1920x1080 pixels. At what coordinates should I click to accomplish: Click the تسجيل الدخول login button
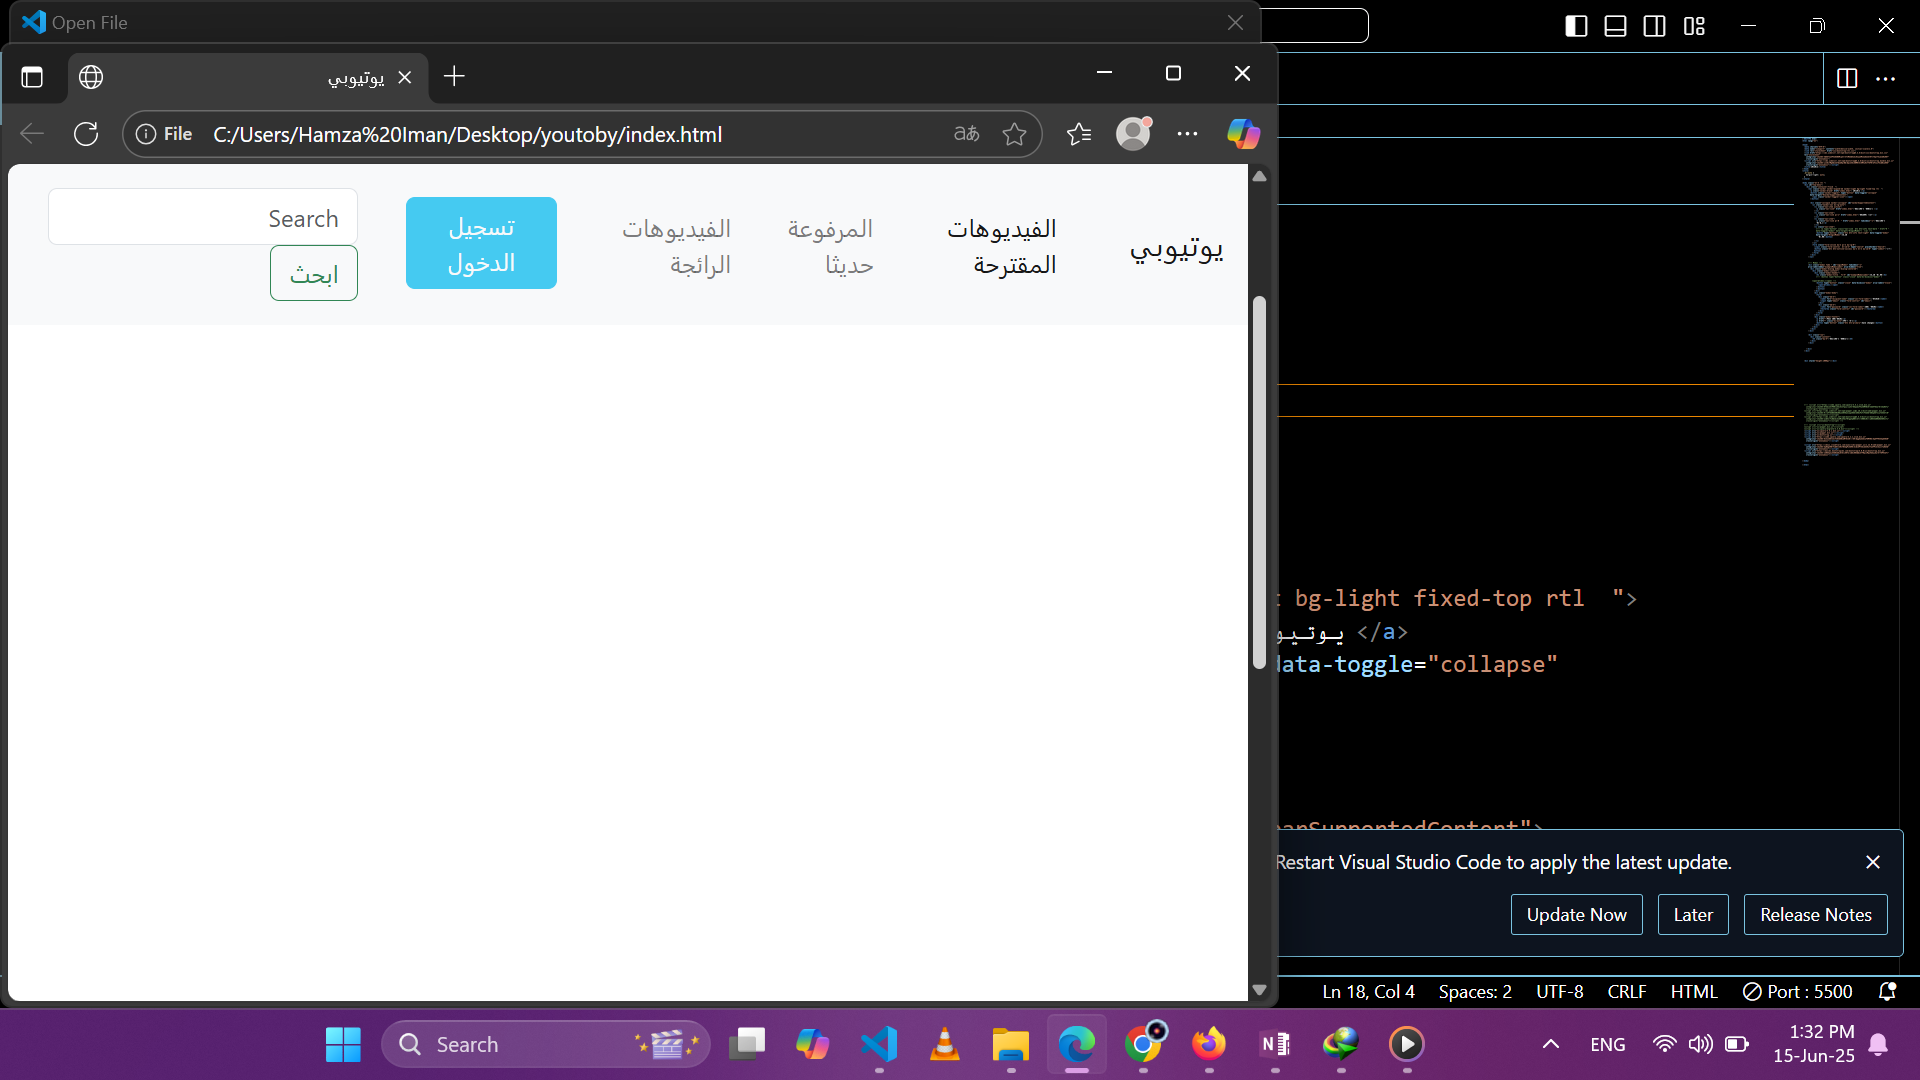[481, 243]
